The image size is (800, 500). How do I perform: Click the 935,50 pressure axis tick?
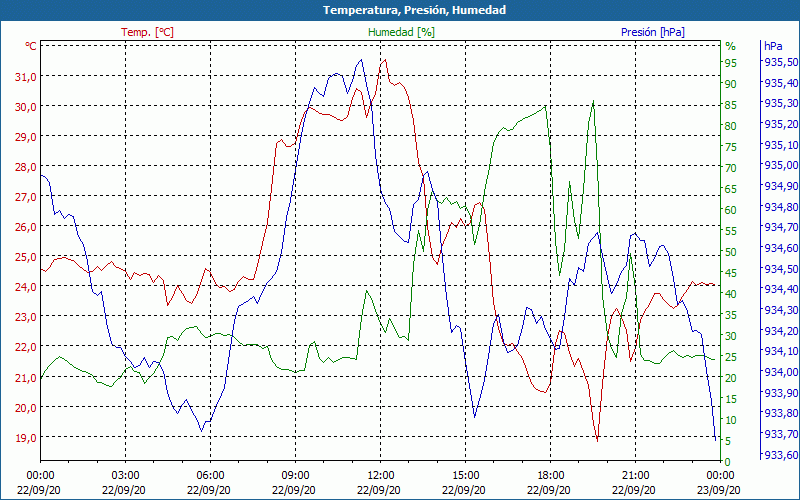tap(780, 62)
